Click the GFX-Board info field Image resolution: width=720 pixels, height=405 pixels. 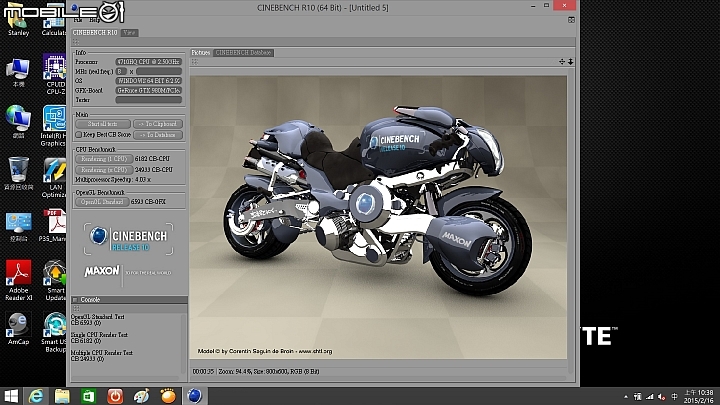pyautogui.click(x=148, y=90)
